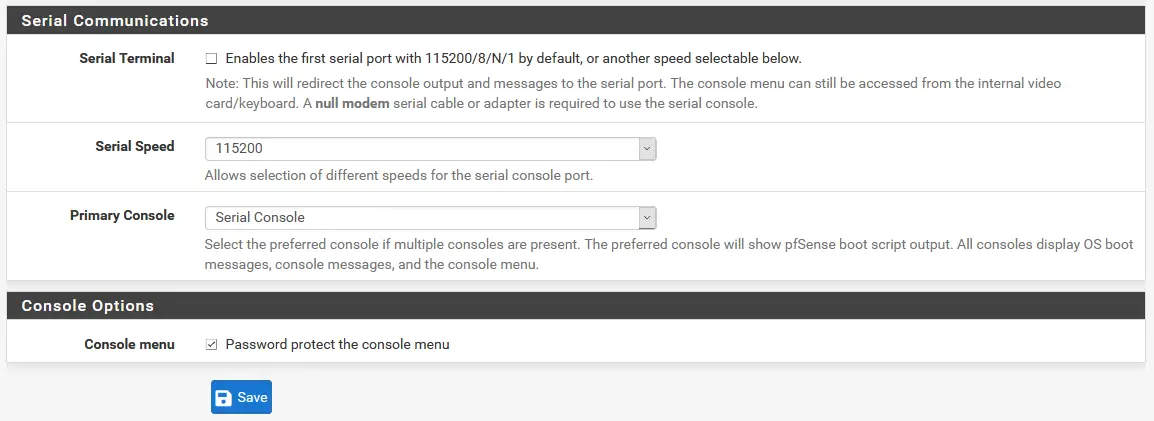Image resolution: width=1154 pixels, height=421 pixels.
Task: Click the Serial Communications section header
Action: [115, 21]
